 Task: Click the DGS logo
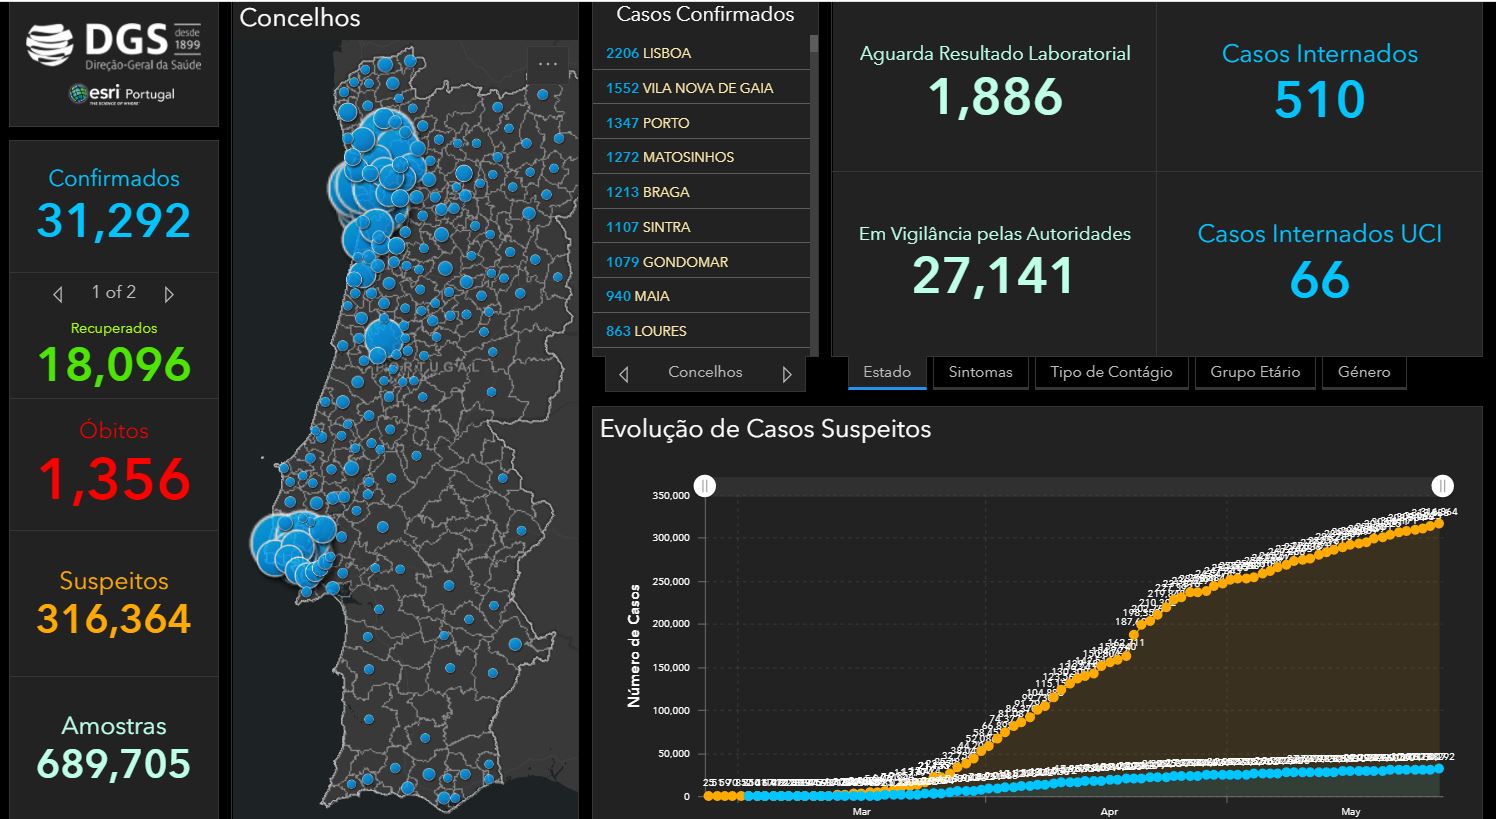pyautogui.click(x=114, y=46)
